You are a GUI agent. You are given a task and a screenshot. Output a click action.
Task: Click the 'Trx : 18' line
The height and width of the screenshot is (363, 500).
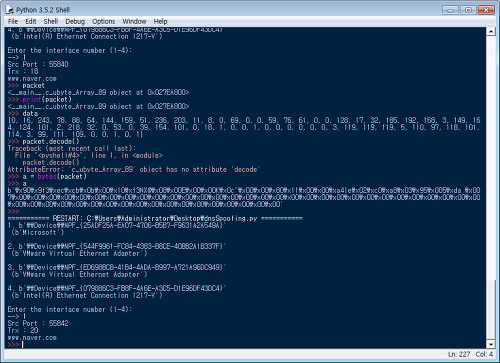coord(23,71)
